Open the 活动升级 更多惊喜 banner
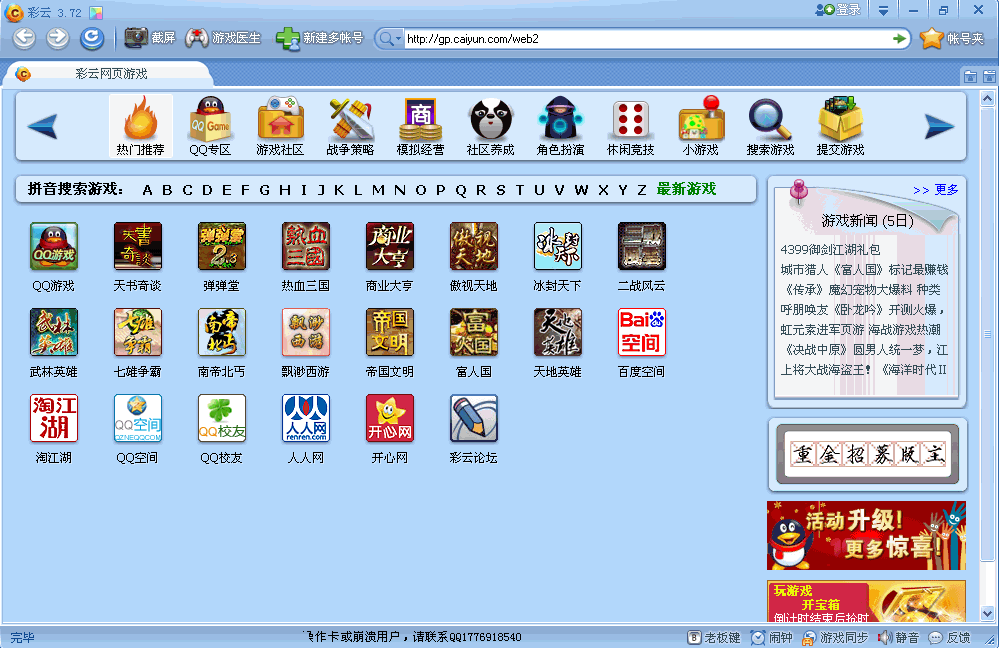The image size is (999, 648). point(866,535)
